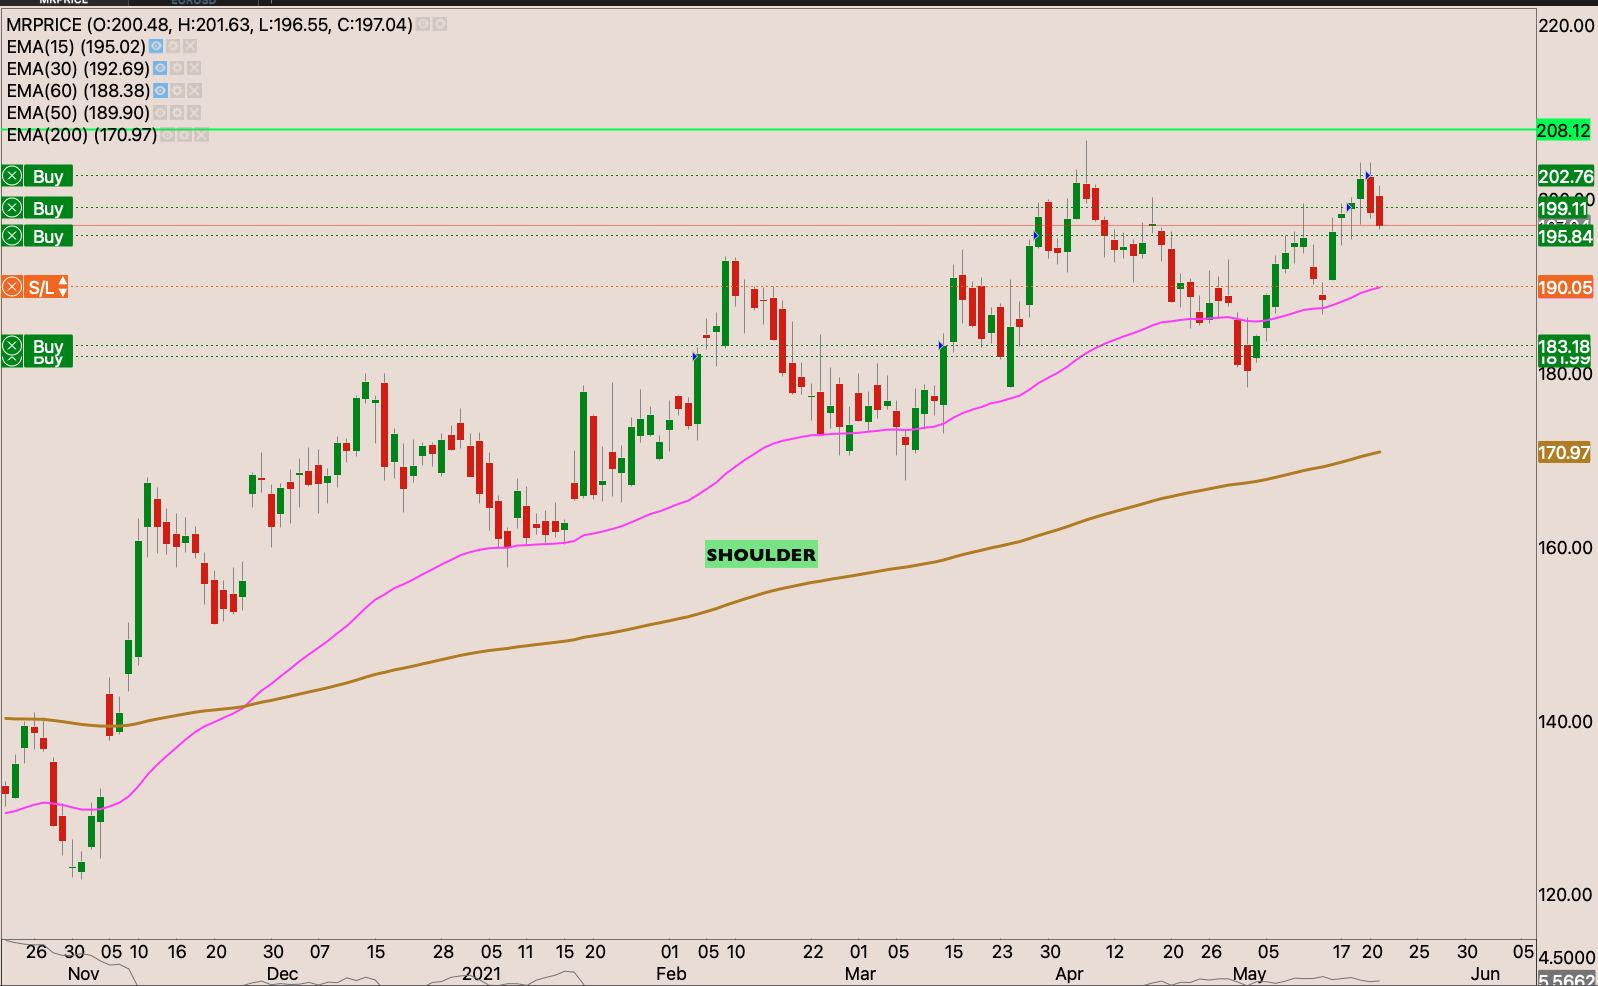Remove the S/L stop-loss order
The width and height of the screenshot is (1598, 986).
12,288
